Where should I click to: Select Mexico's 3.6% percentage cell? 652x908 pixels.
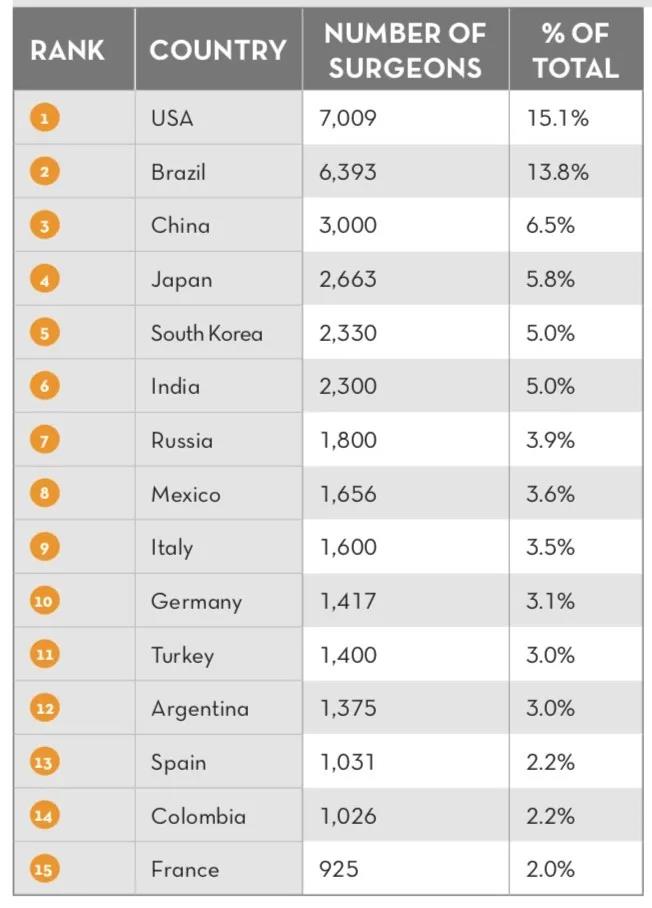pyautogui.click(x=551, y=494)
